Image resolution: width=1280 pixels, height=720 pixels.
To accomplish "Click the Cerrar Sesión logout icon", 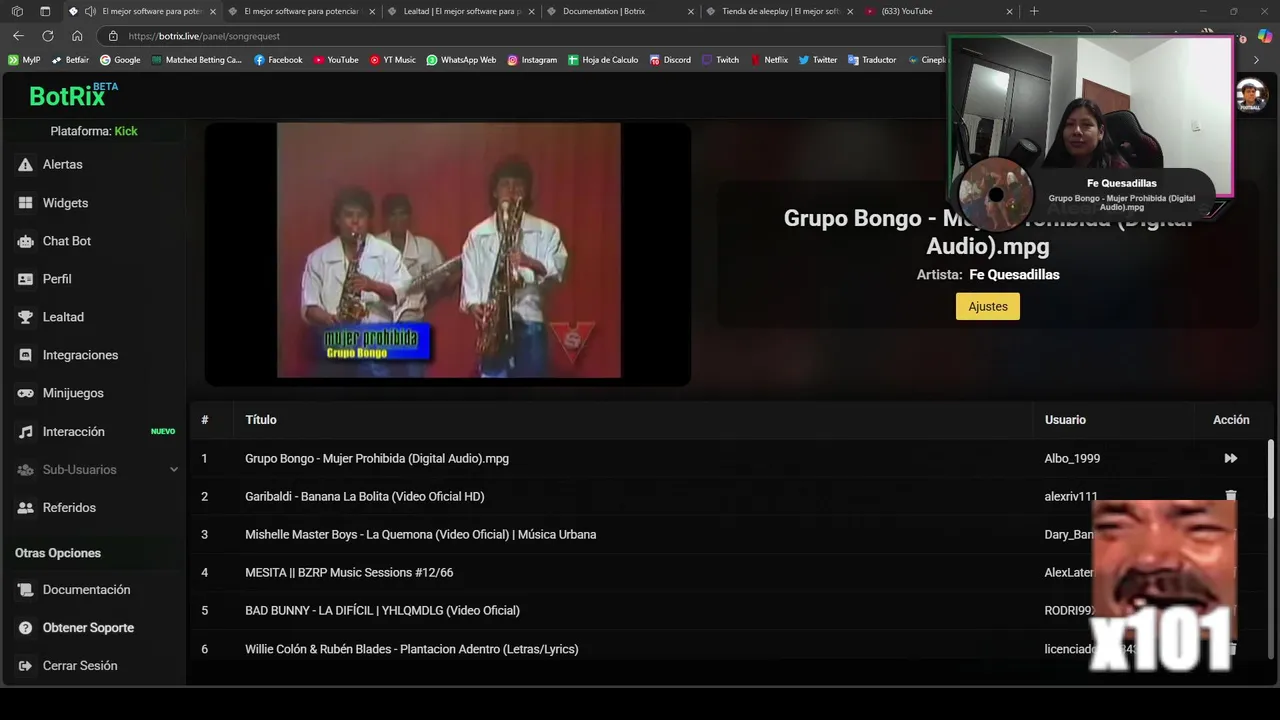I will point(25,666).
